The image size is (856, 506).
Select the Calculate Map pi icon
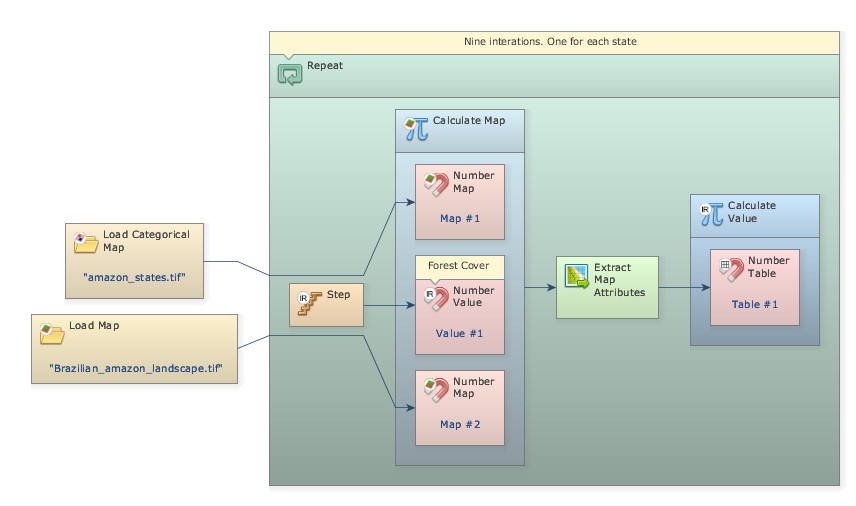(416, 128)
